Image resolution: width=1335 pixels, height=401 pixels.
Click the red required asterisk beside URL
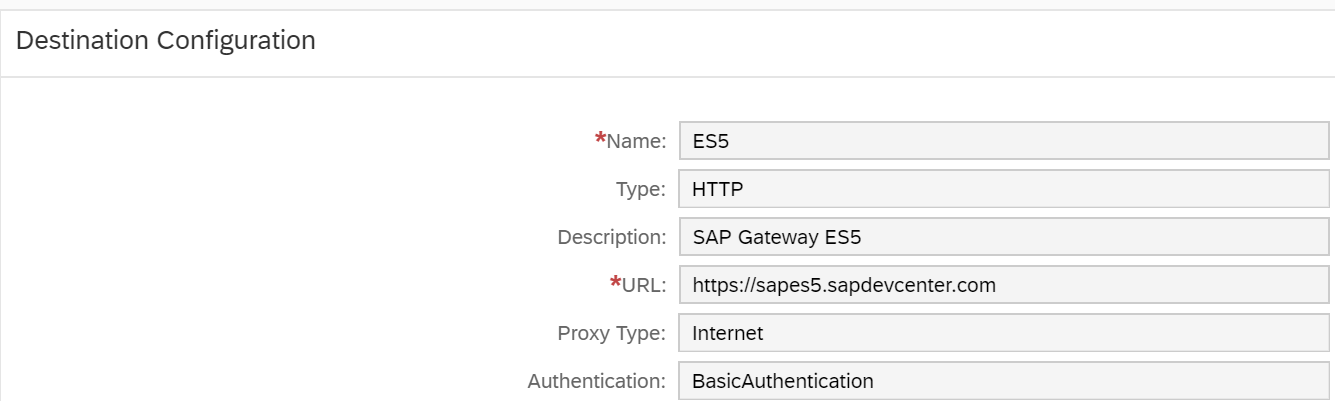[616, 283]
